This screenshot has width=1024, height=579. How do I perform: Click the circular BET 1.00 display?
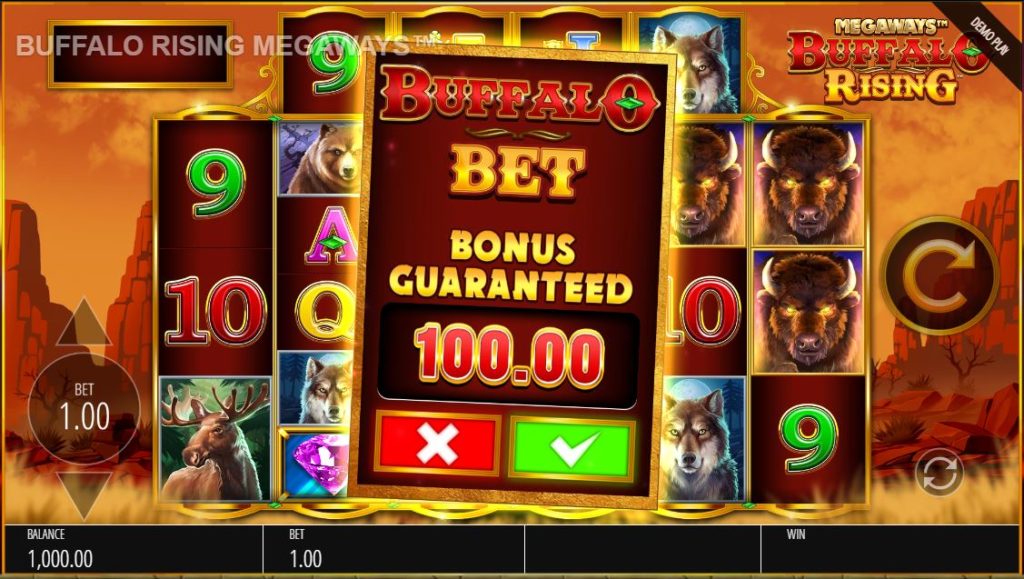tap(84, 409)
